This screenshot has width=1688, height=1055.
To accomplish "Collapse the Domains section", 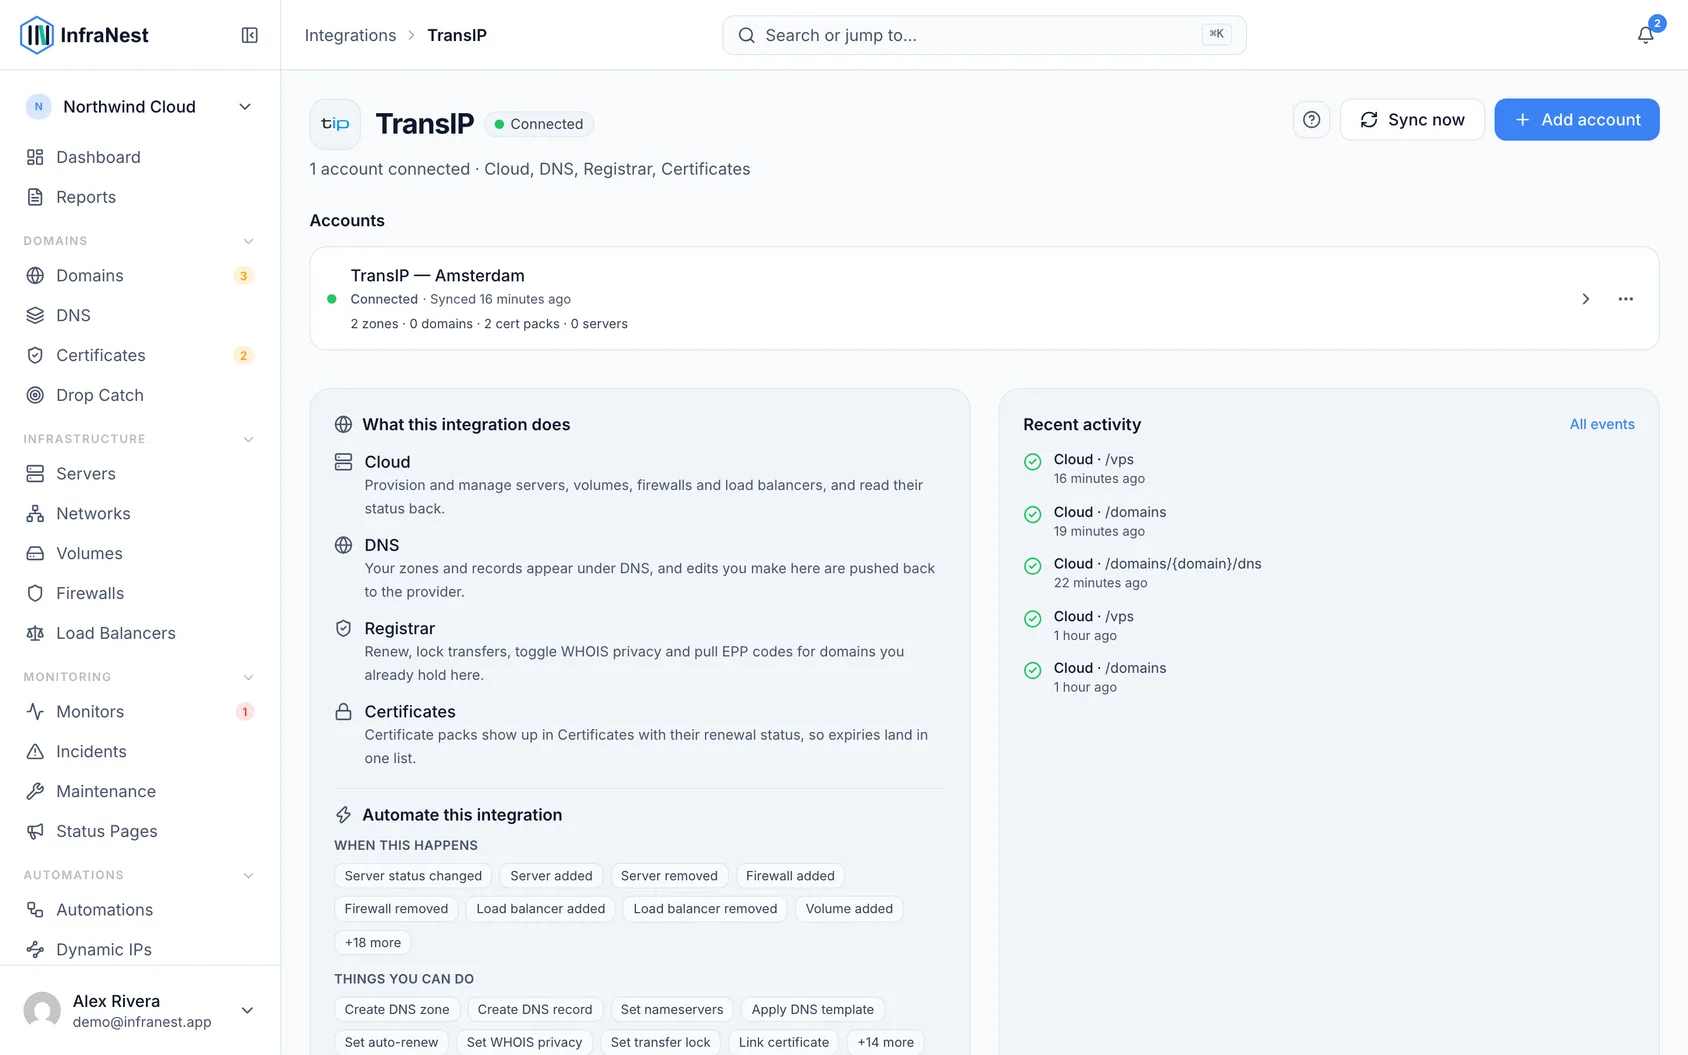I will tap(249, 241).
